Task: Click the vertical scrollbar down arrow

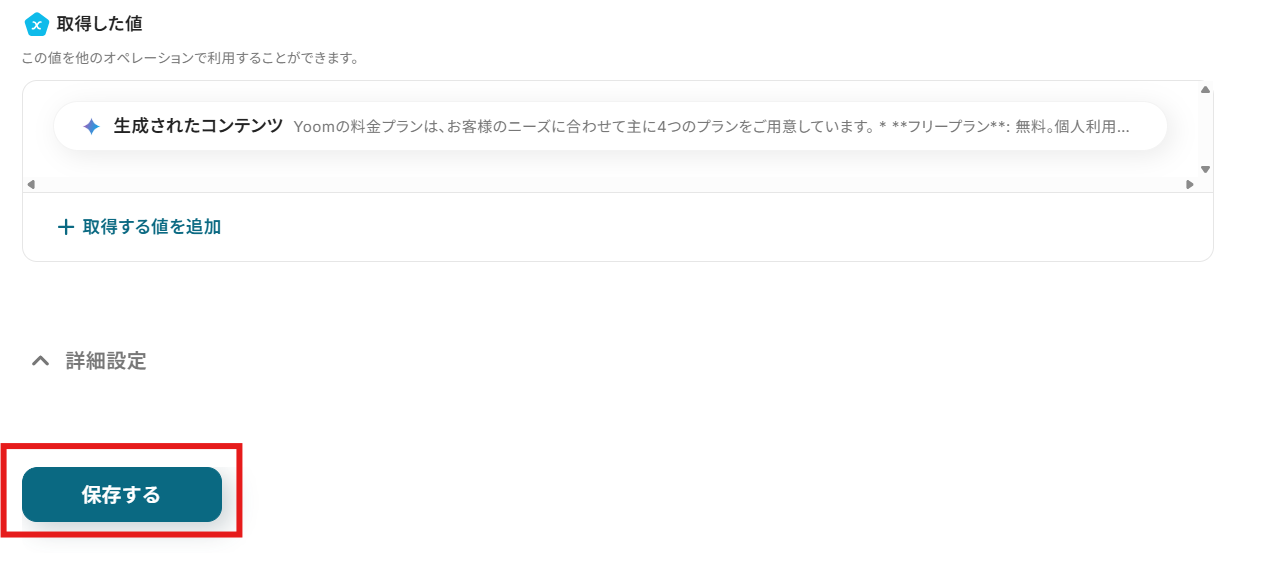Action: coord(1205,170)
